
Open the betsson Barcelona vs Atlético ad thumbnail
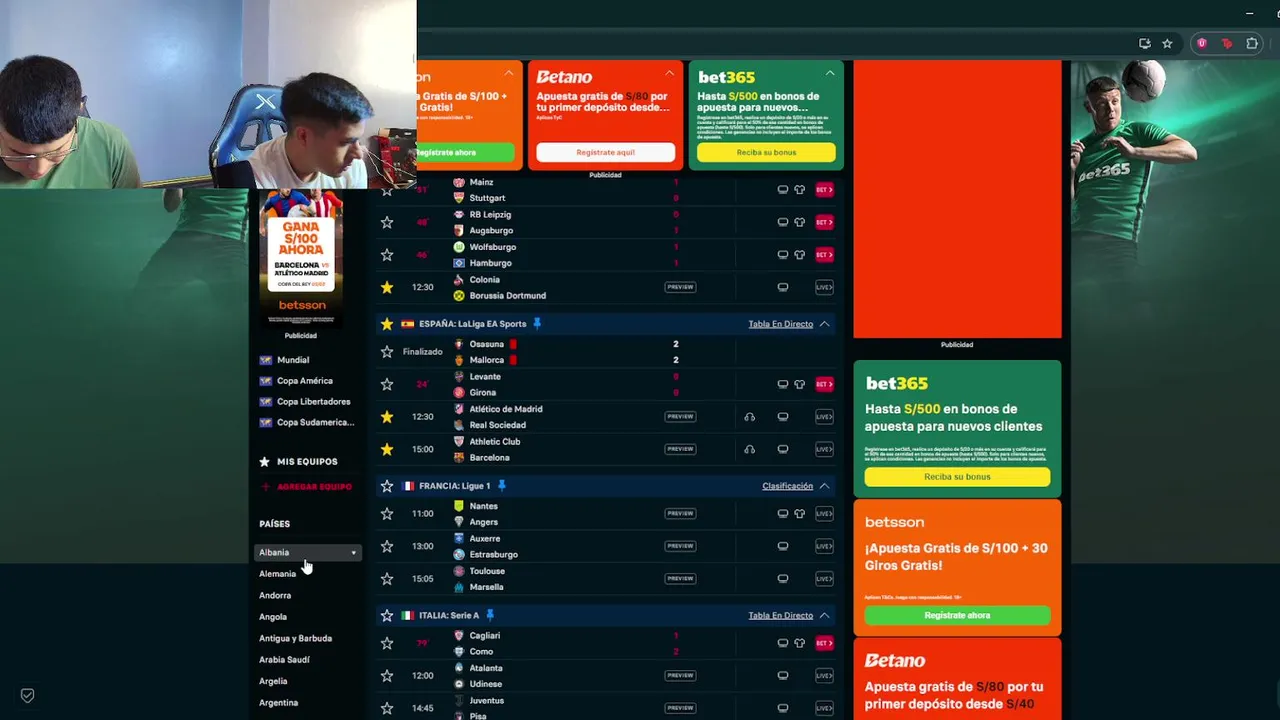pos(301,258)
